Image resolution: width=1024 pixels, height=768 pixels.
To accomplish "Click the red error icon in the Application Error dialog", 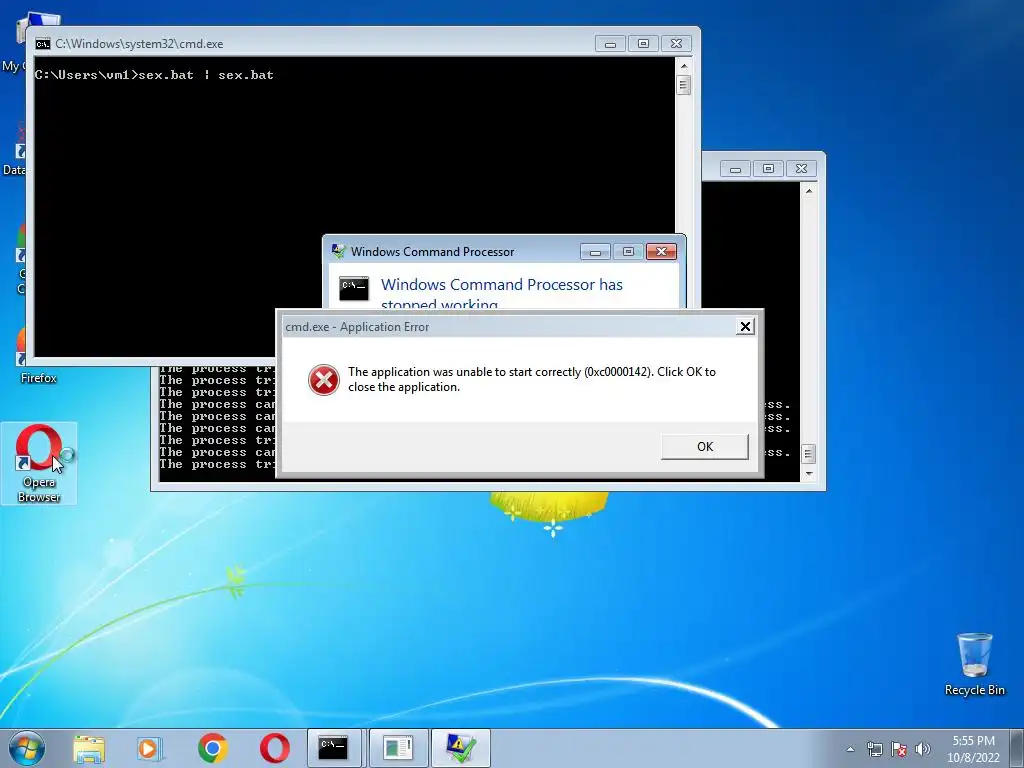I will pyautogui.click(x=324, y=379).
